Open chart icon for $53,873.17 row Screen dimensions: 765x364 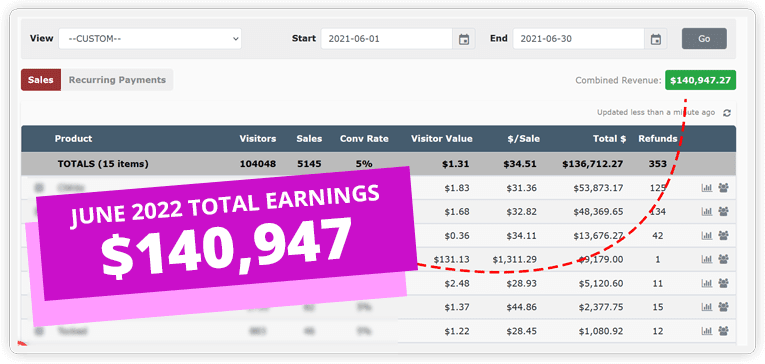706,188
